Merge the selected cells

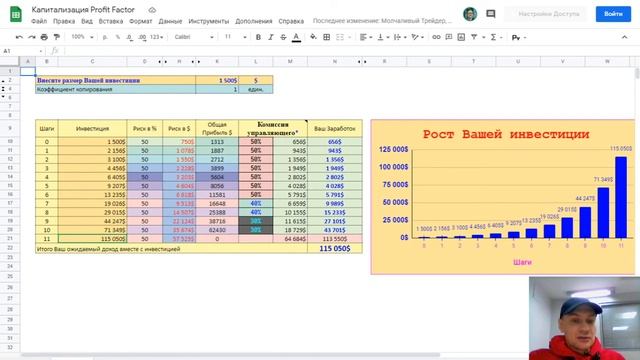coord(340,37)
